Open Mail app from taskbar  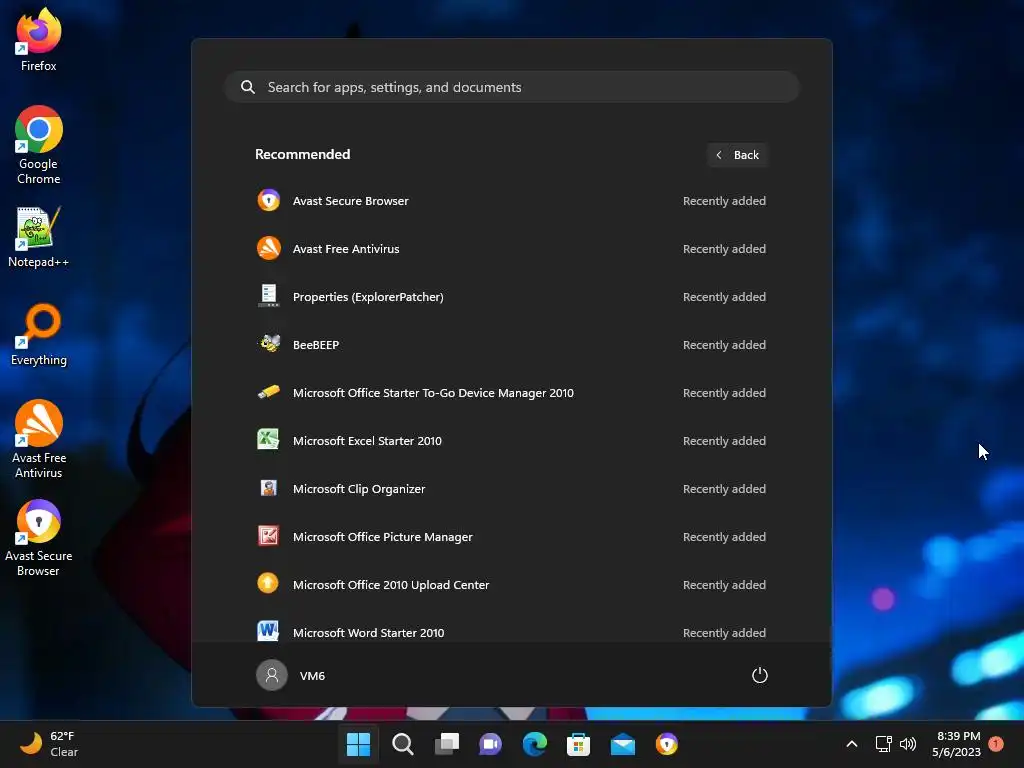click(623, 744)
